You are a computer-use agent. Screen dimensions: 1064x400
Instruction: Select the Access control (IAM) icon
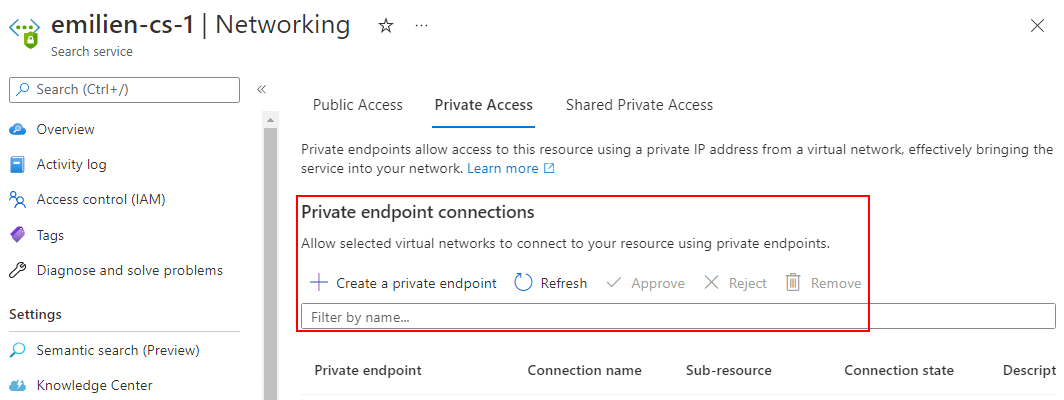point(18,200)
